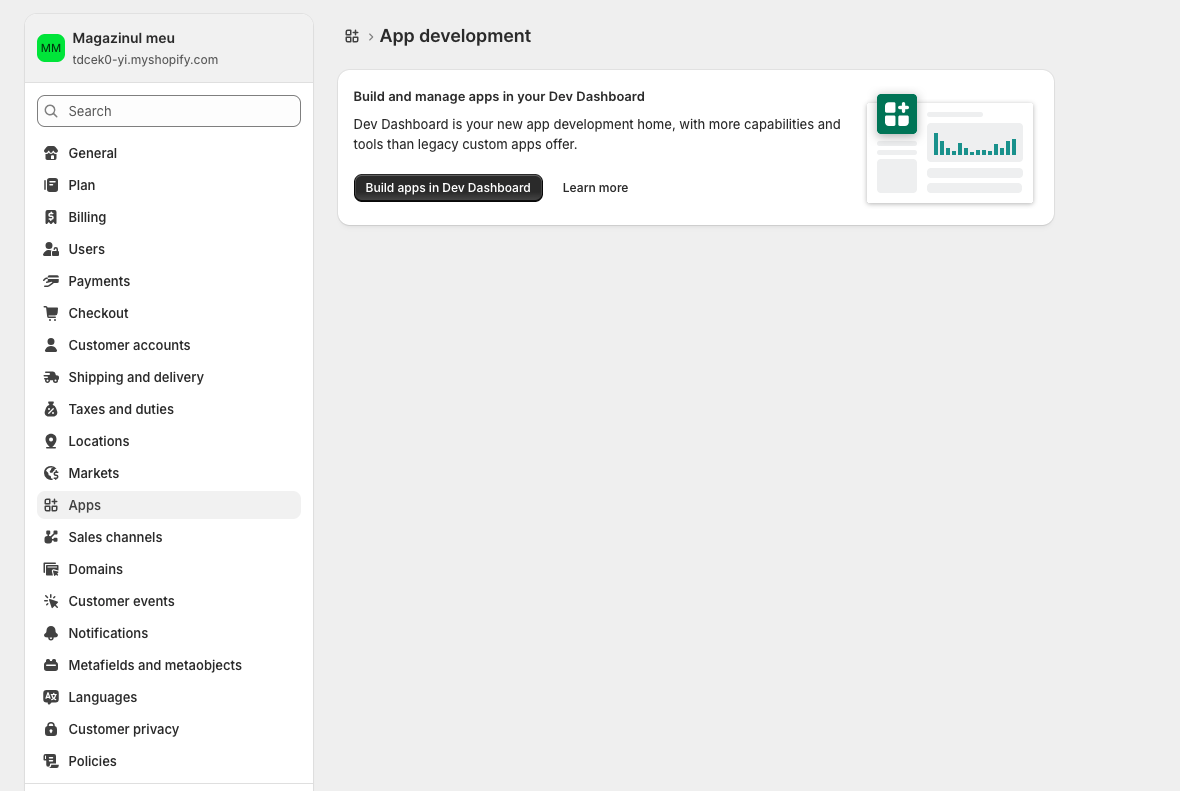This screenshot has width=1180, height=791.
Task: Select Users in the sidebar
Action: 169,249
